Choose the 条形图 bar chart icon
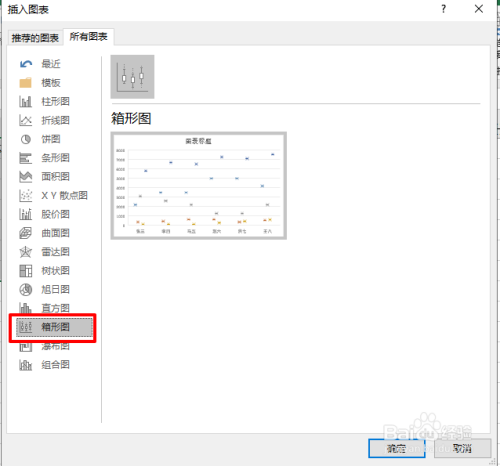Image resolution: width=500 pixels, height=466 pixels. (x=26, y=158)
